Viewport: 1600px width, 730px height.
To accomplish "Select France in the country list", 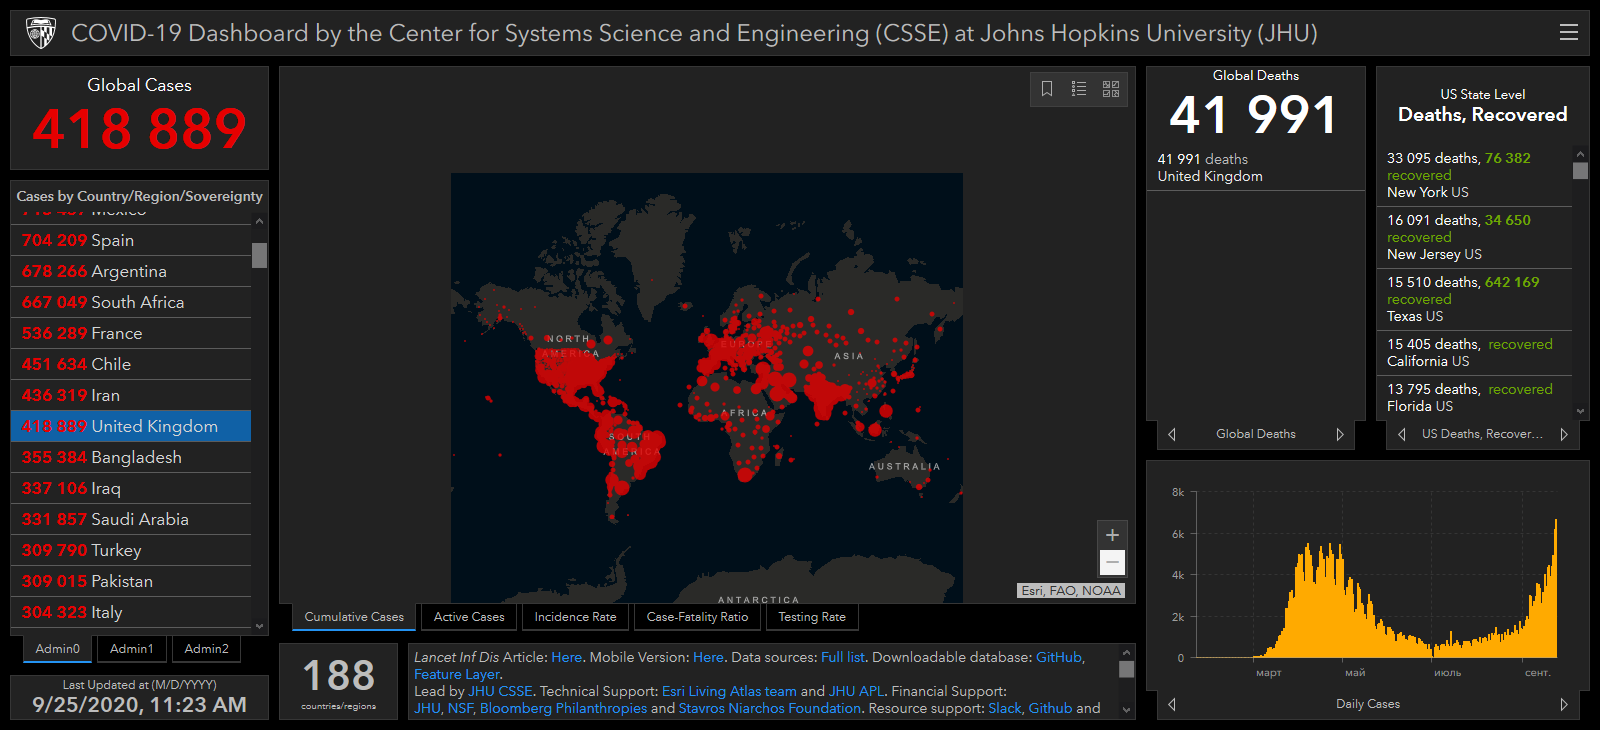I will pos(131,333).
